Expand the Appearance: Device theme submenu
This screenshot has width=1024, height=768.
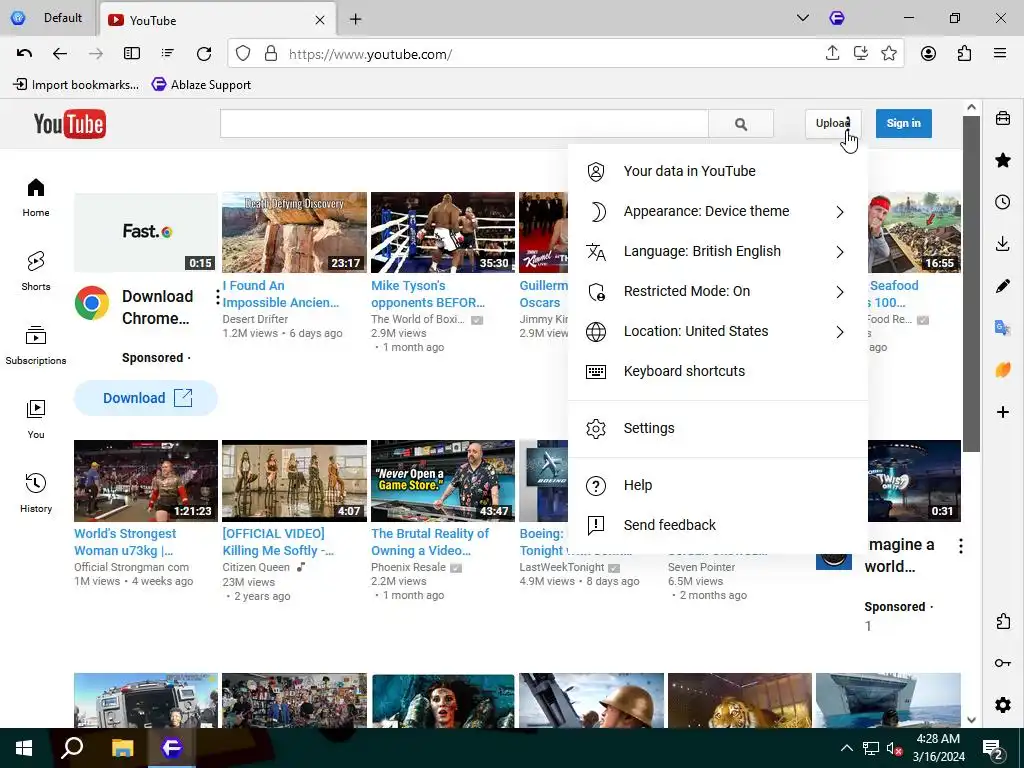[x=718, y=212]
